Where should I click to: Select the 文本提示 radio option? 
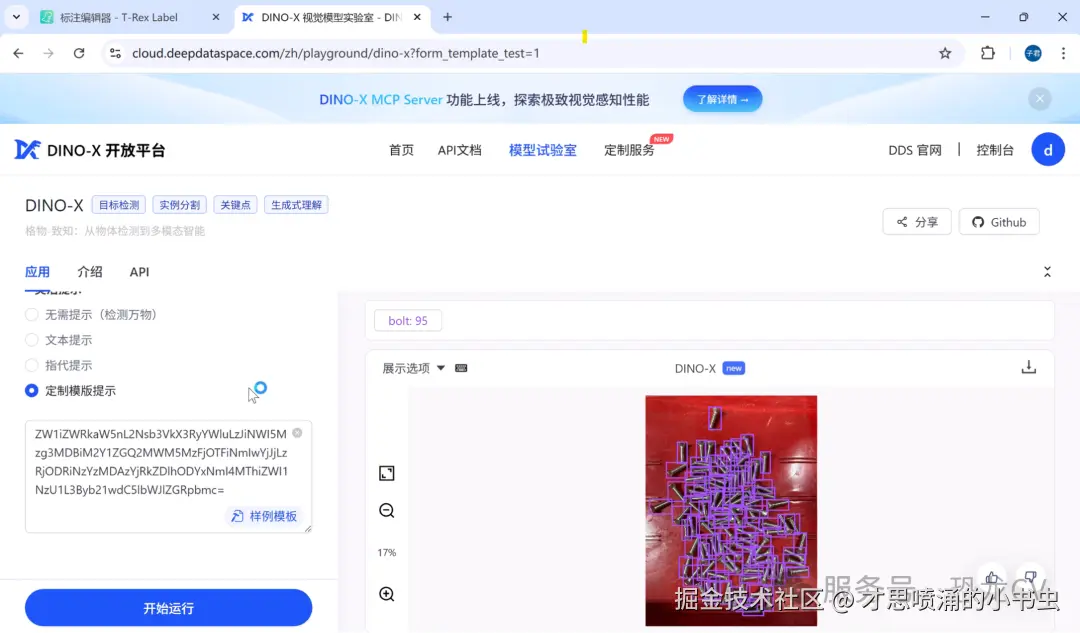click(x=31, y=339)
